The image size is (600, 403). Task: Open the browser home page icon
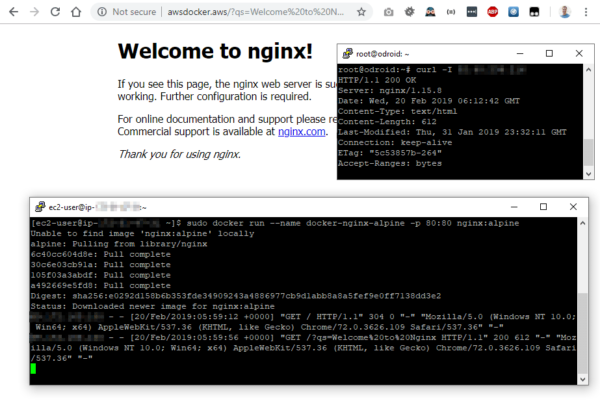[76, 12]
